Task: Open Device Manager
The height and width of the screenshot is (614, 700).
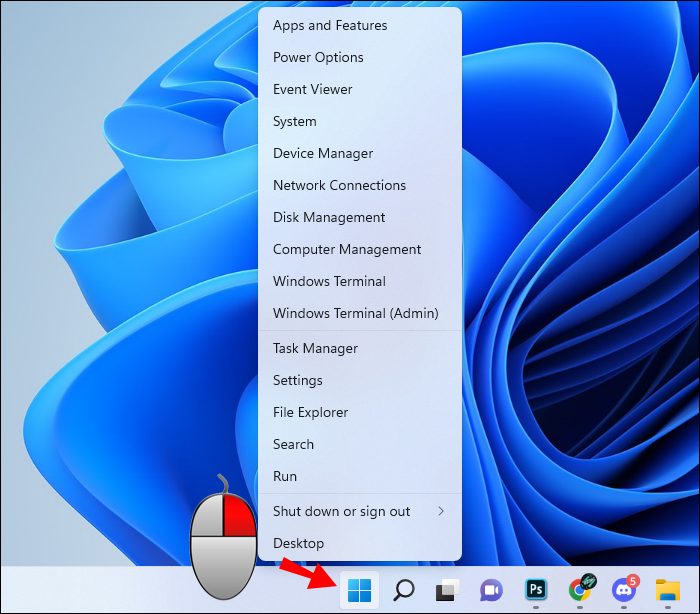Action: 323,153
